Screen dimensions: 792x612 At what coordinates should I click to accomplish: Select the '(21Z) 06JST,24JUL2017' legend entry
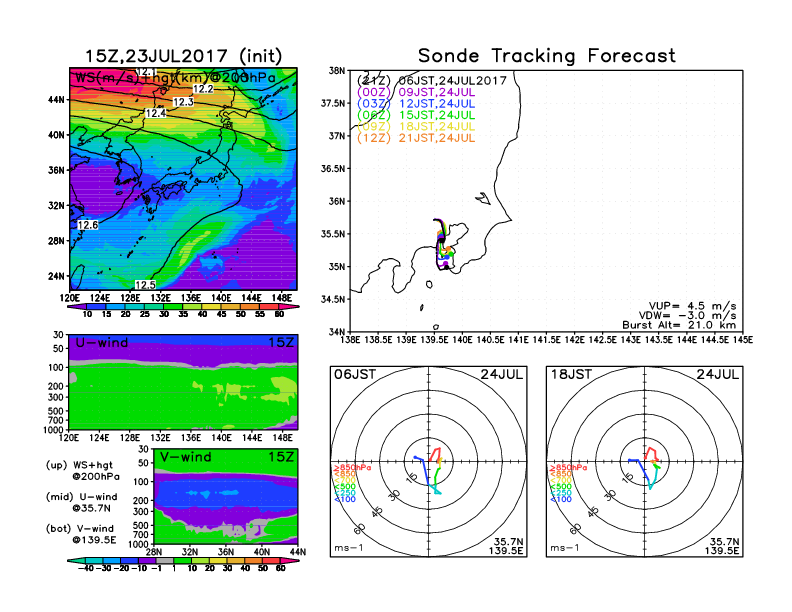pyautogui.click(x=431, y=81)
